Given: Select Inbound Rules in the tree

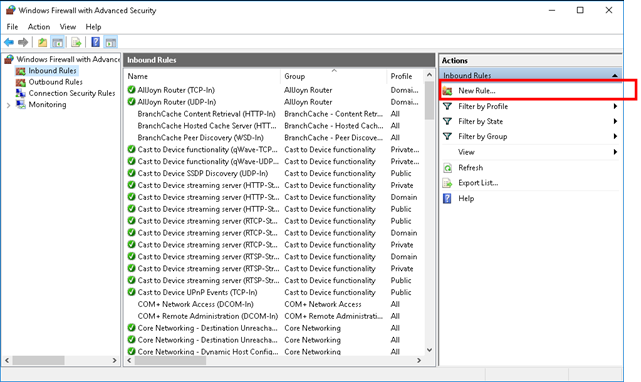Looking at the screenshot, I should [x=52, y=71].
